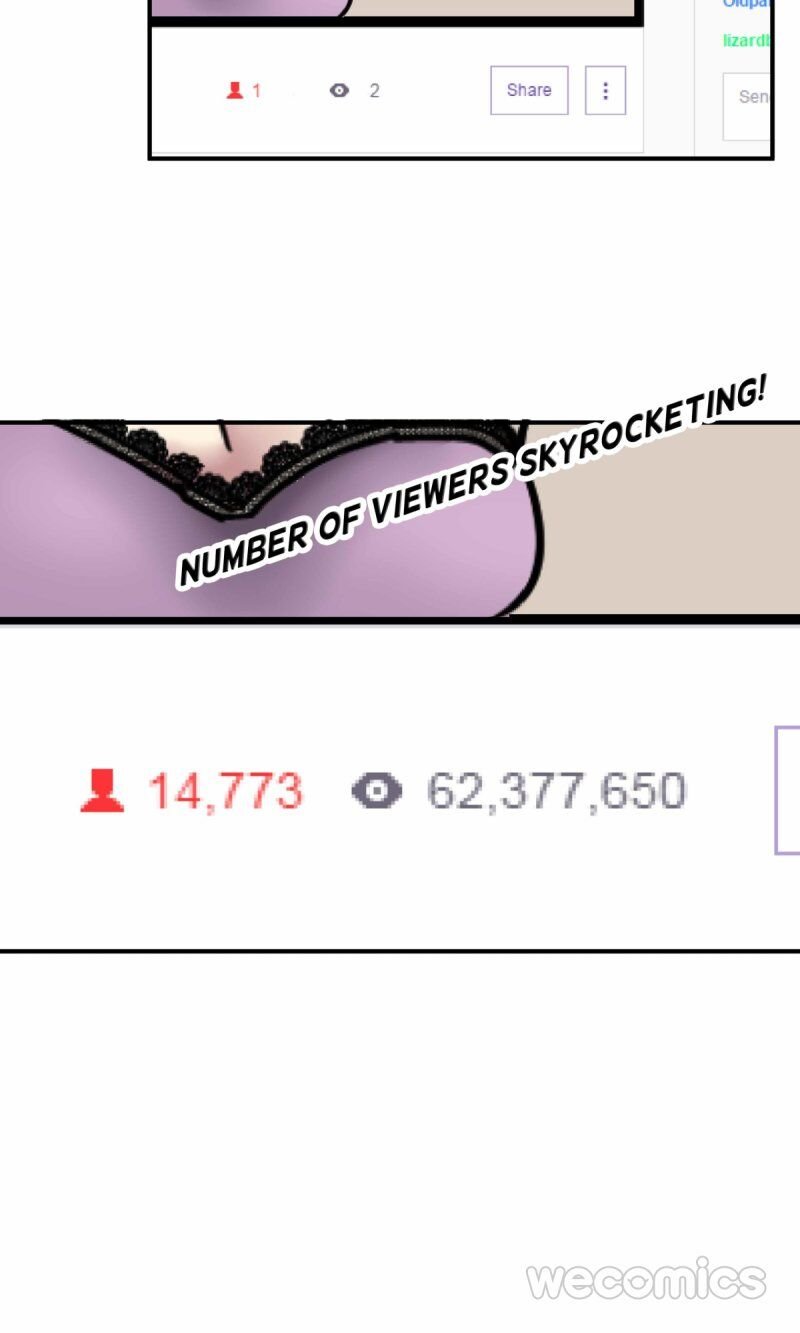Select the 14,773 live viewer count
This screenshot has height=1333, width=800.
(x=225, y=792)
